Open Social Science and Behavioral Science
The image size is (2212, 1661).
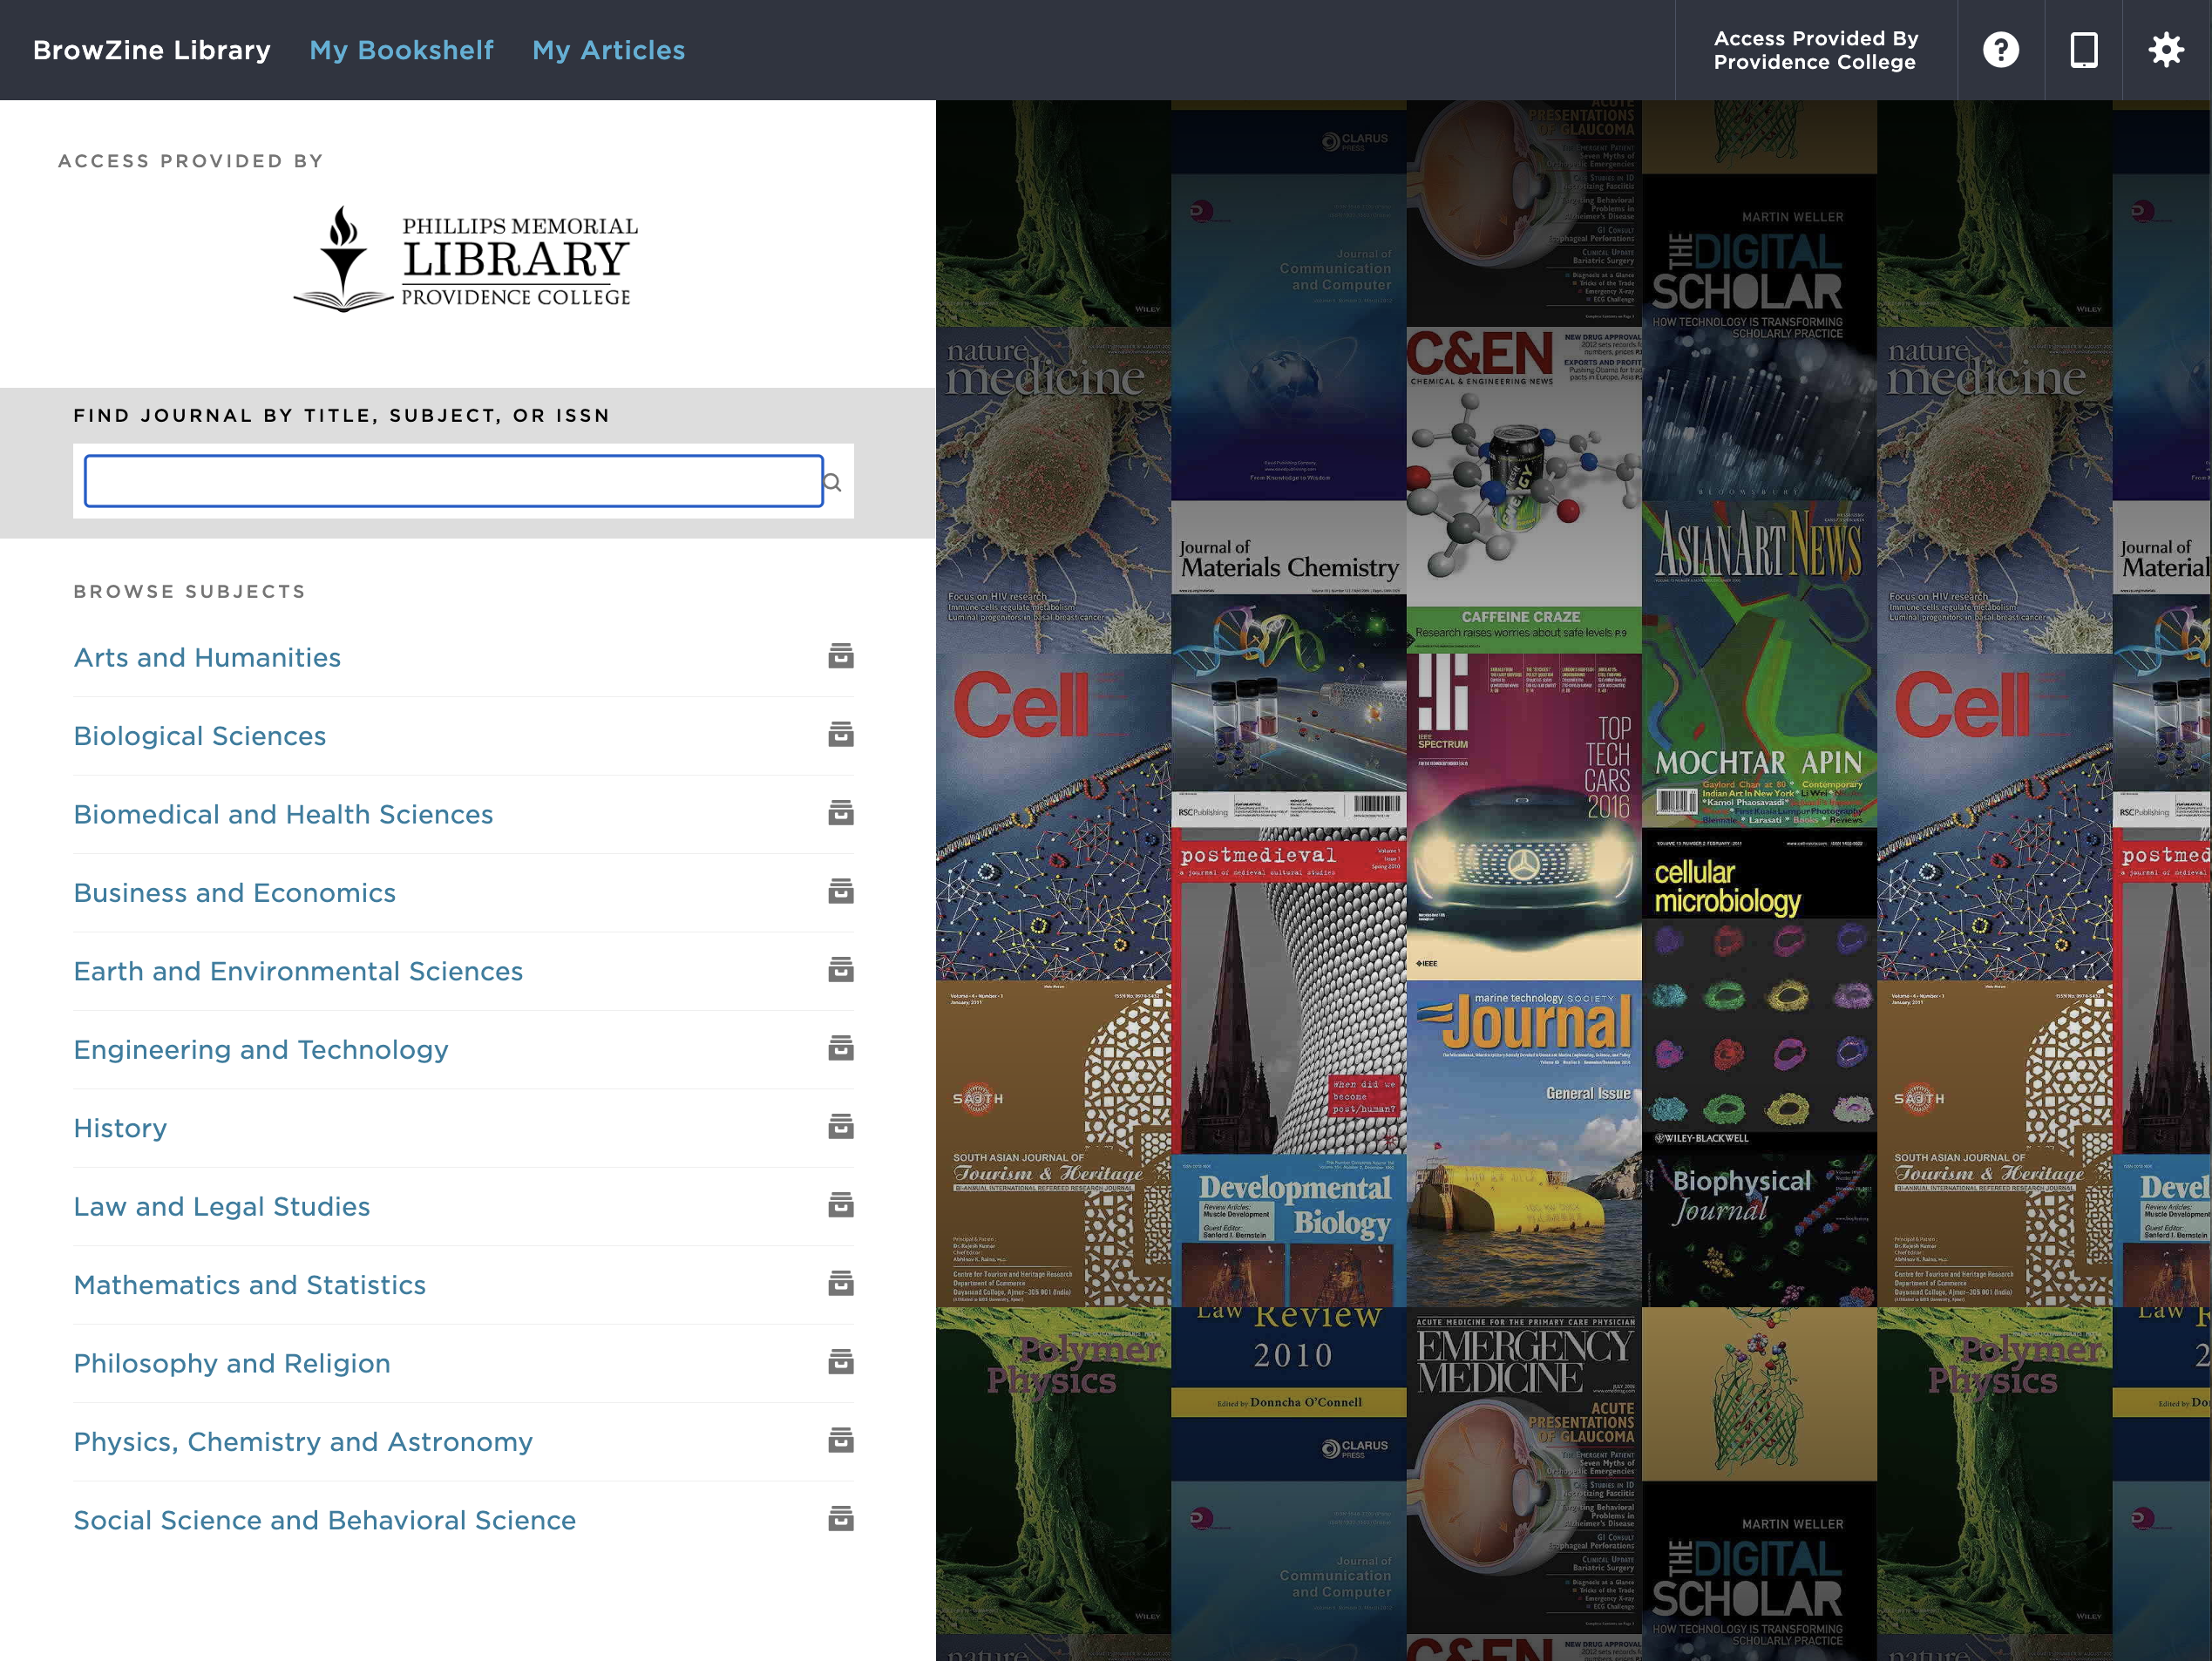click(325, 1520)
